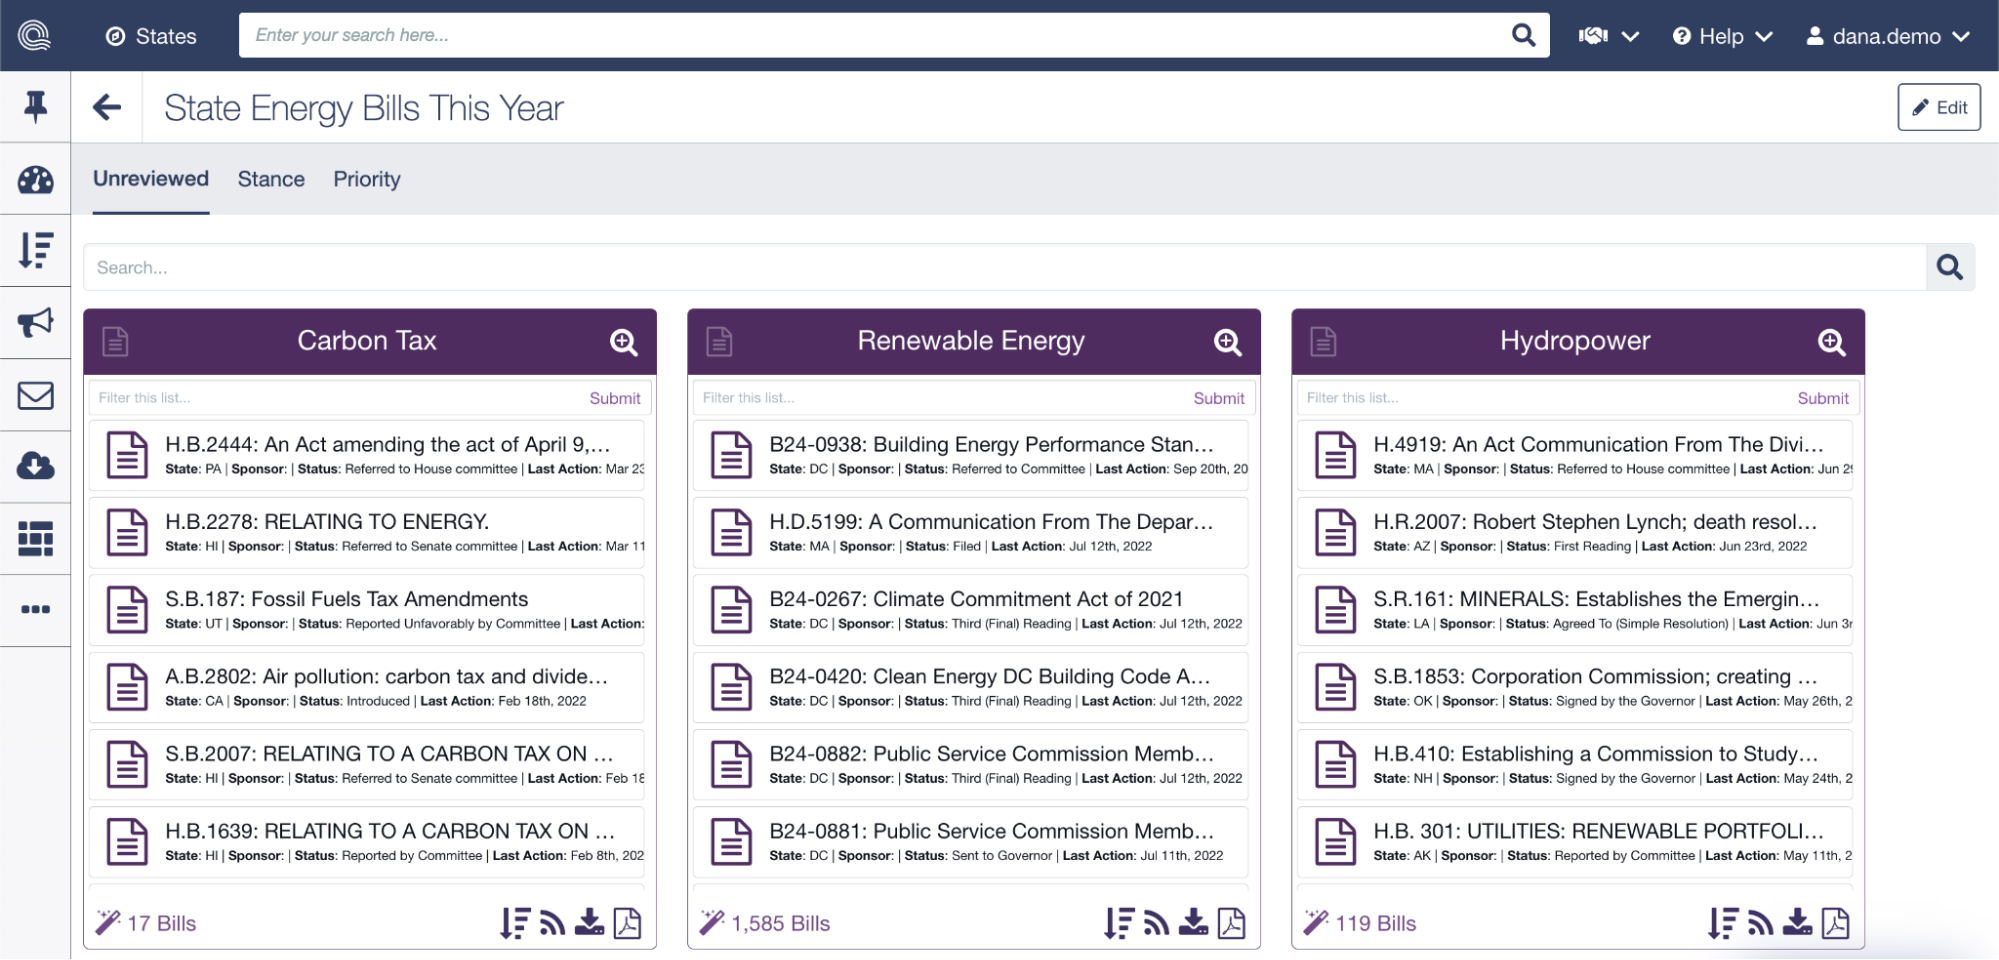Switch to the Priority tab

coord(367,179)
